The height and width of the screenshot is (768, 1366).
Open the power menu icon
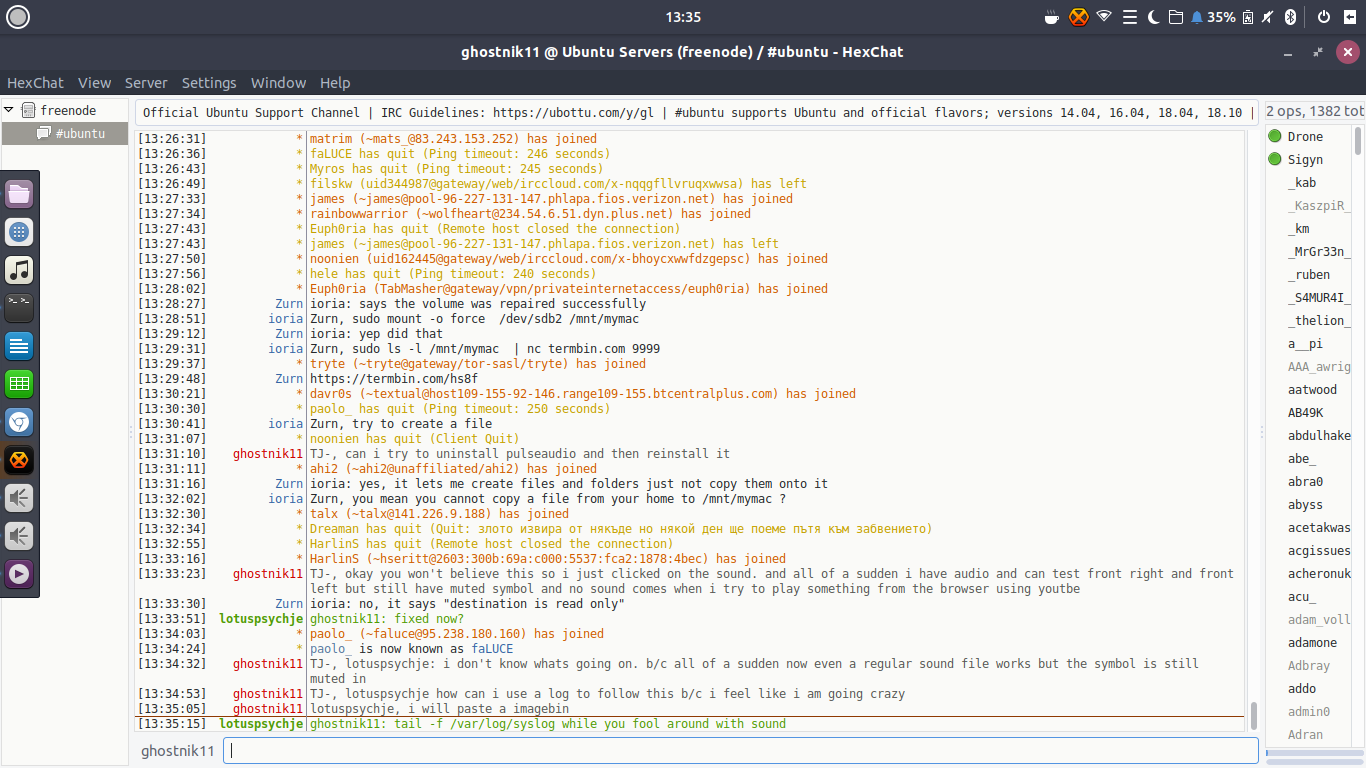pyautogui.click(x=1324, y=16)
